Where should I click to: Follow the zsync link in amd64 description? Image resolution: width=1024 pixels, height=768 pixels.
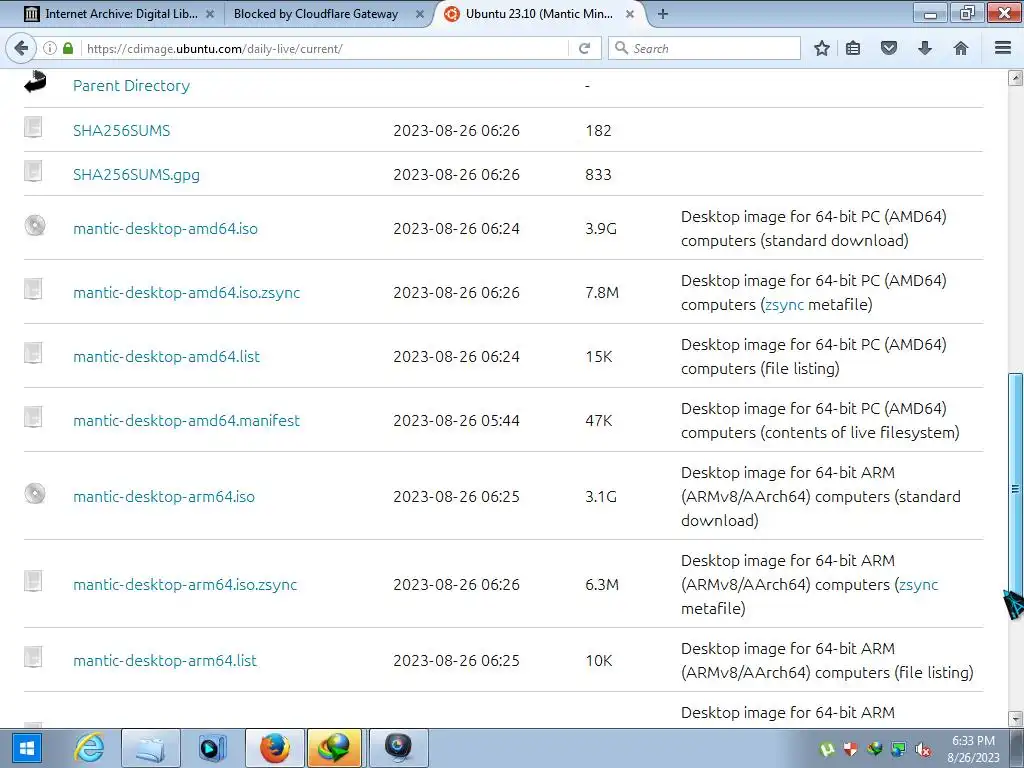[x=784, y=304]
